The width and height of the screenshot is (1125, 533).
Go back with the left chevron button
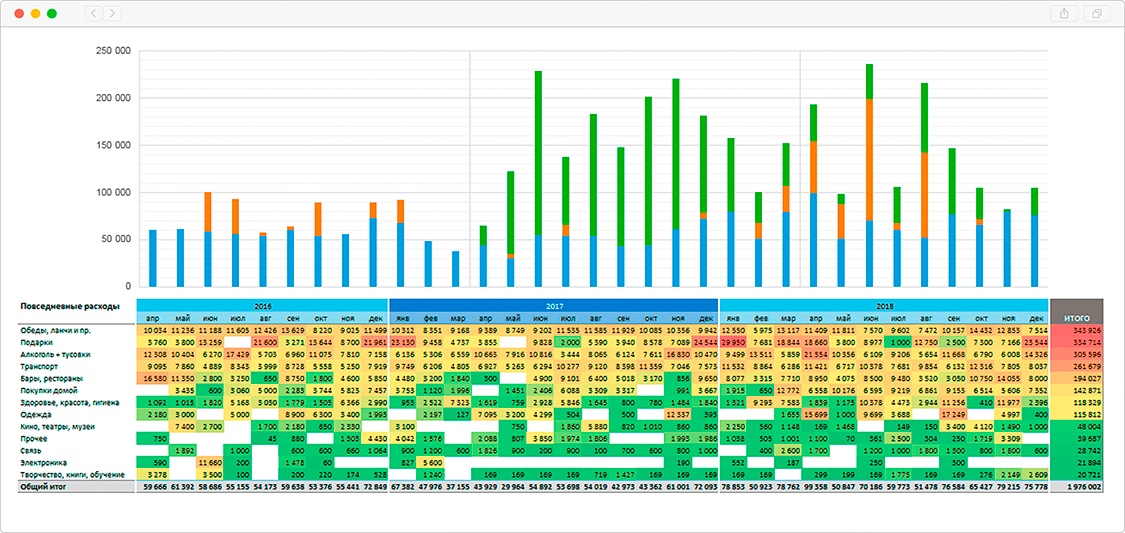93,14
